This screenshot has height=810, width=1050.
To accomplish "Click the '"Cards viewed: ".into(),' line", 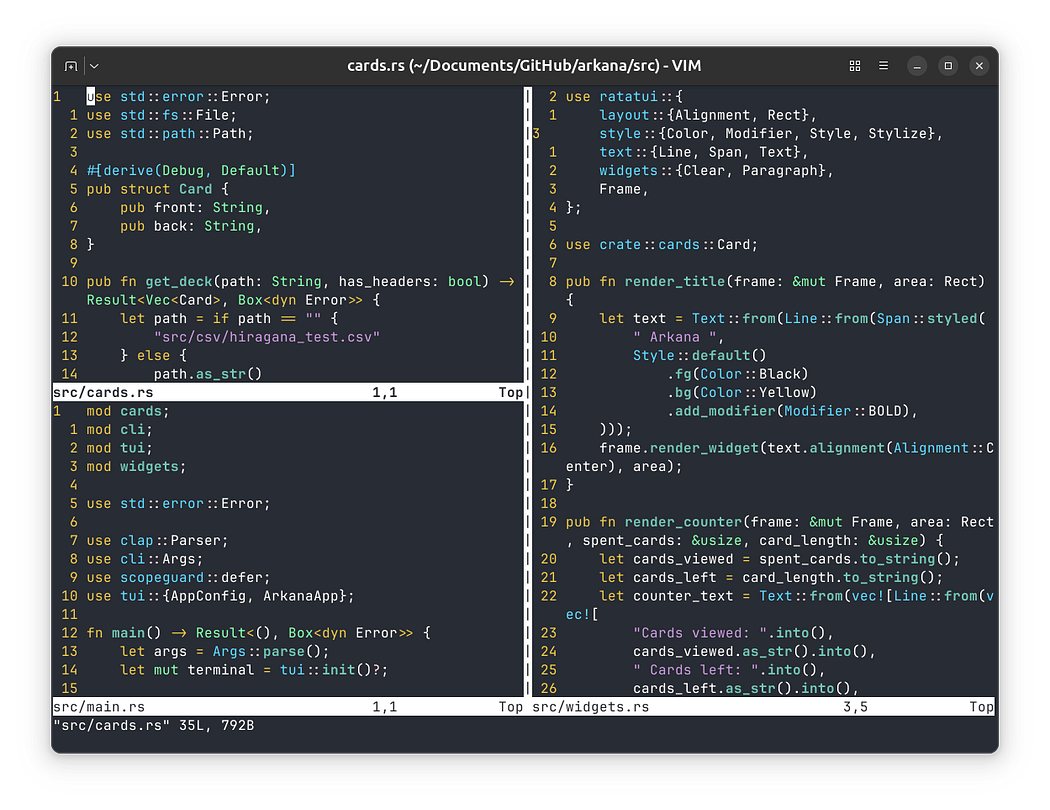I will (733, 633).
